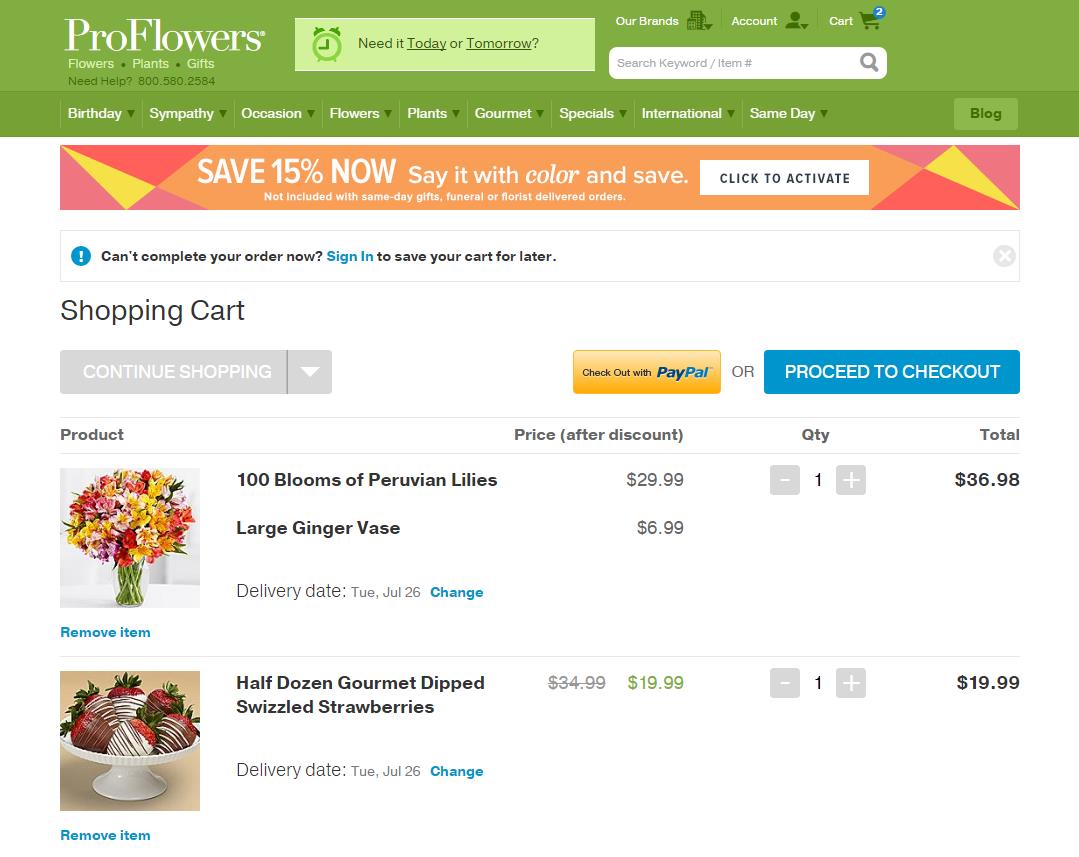Click the minus icon for Peruvian Lilies quantity
The height and width of the screenshot is (857, 1079).
pyautogui.click(x=785, y=480)
